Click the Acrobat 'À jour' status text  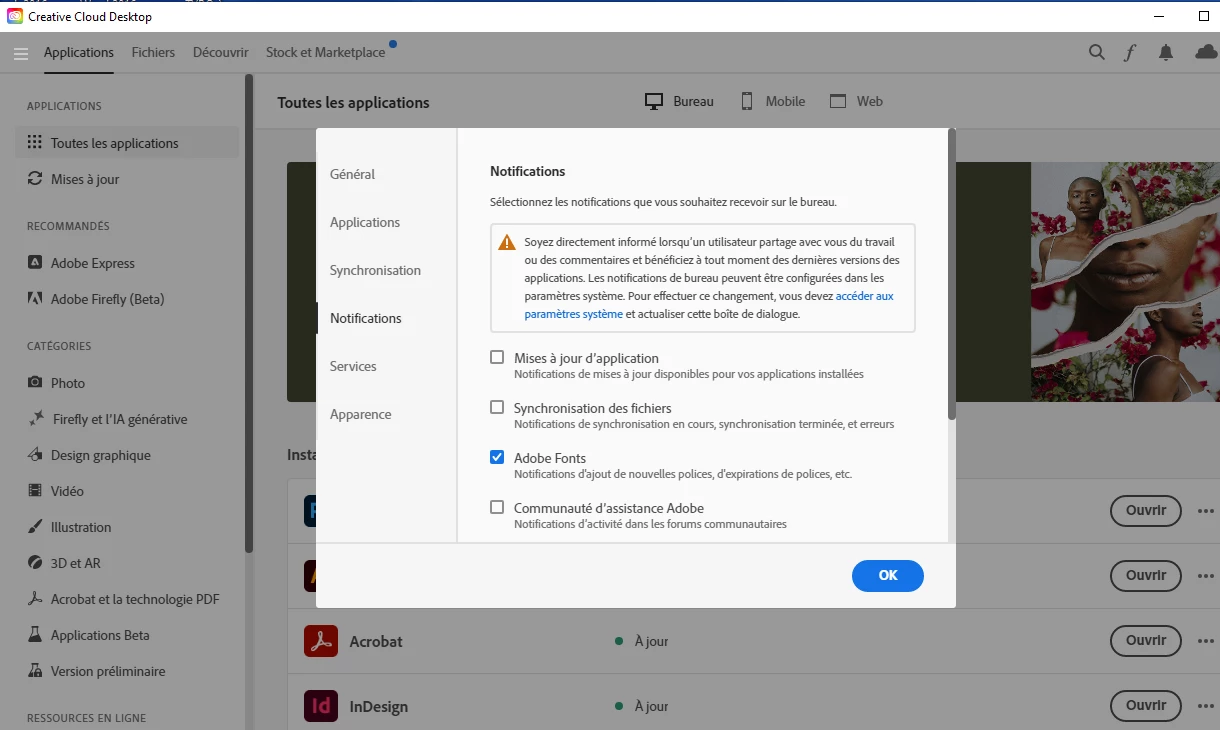point(651,641)
